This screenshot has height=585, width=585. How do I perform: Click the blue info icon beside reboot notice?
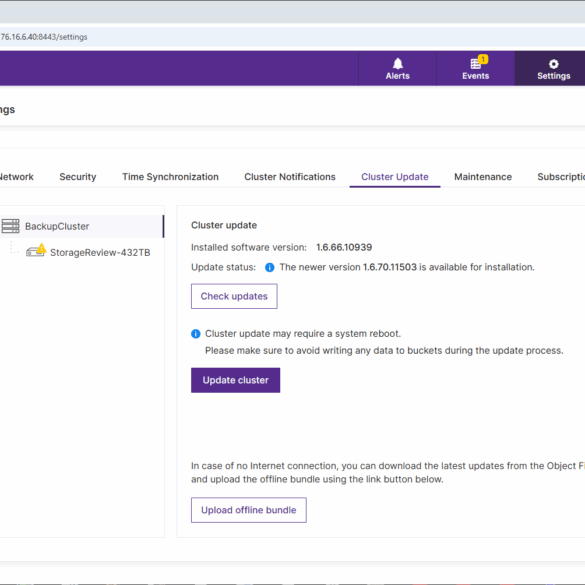point(195,334)
